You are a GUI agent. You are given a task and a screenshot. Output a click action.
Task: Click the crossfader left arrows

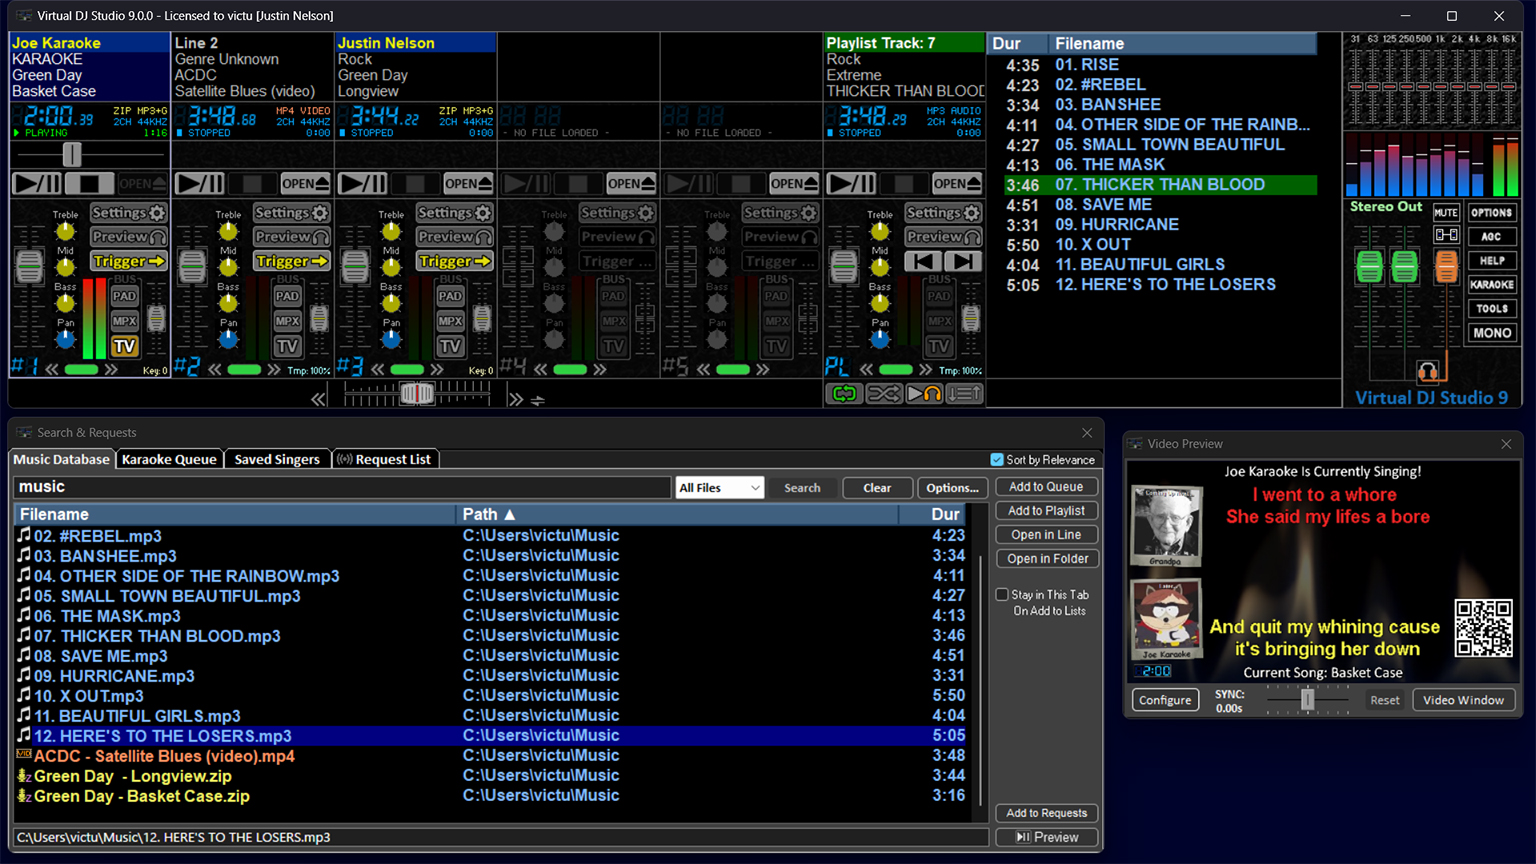pyautogui.click(x=318, y=399)
